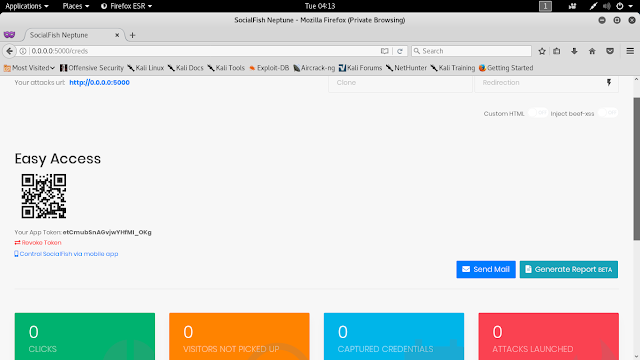
Task: Open the Kali Tools bookmark
Action: (x=226, y=68)
